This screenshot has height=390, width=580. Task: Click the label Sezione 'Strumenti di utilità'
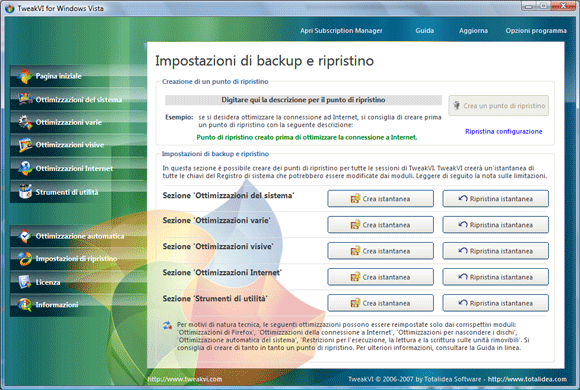(215, 299)
